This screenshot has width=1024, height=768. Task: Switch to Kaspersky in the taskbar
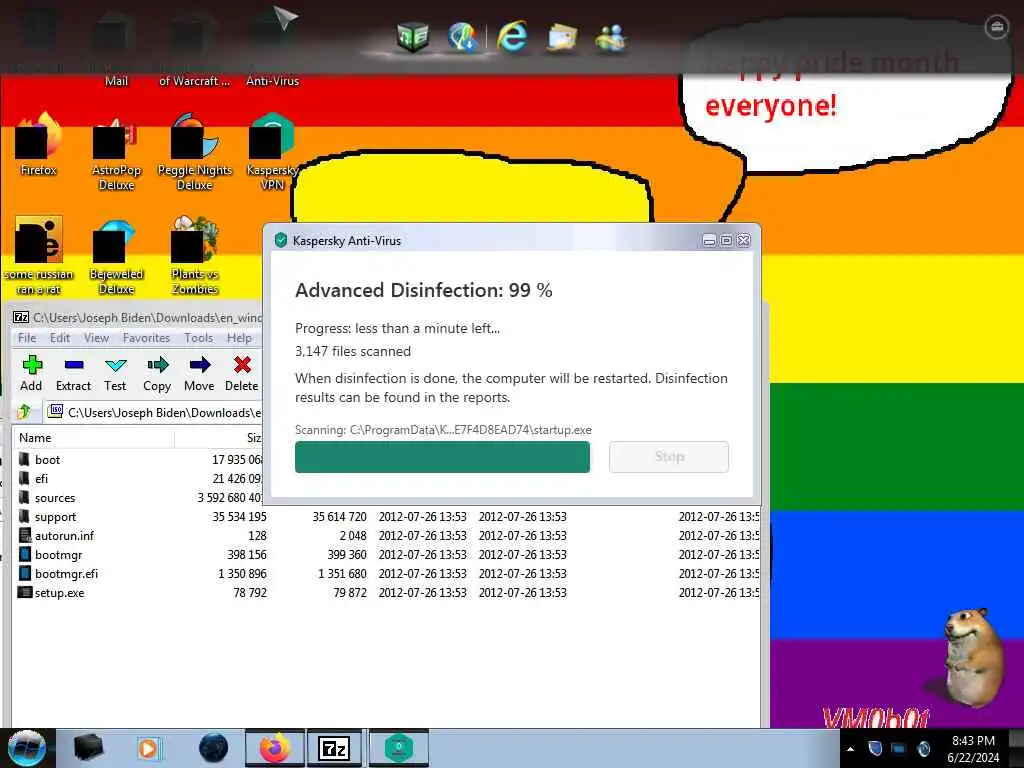tap(399, 748)
